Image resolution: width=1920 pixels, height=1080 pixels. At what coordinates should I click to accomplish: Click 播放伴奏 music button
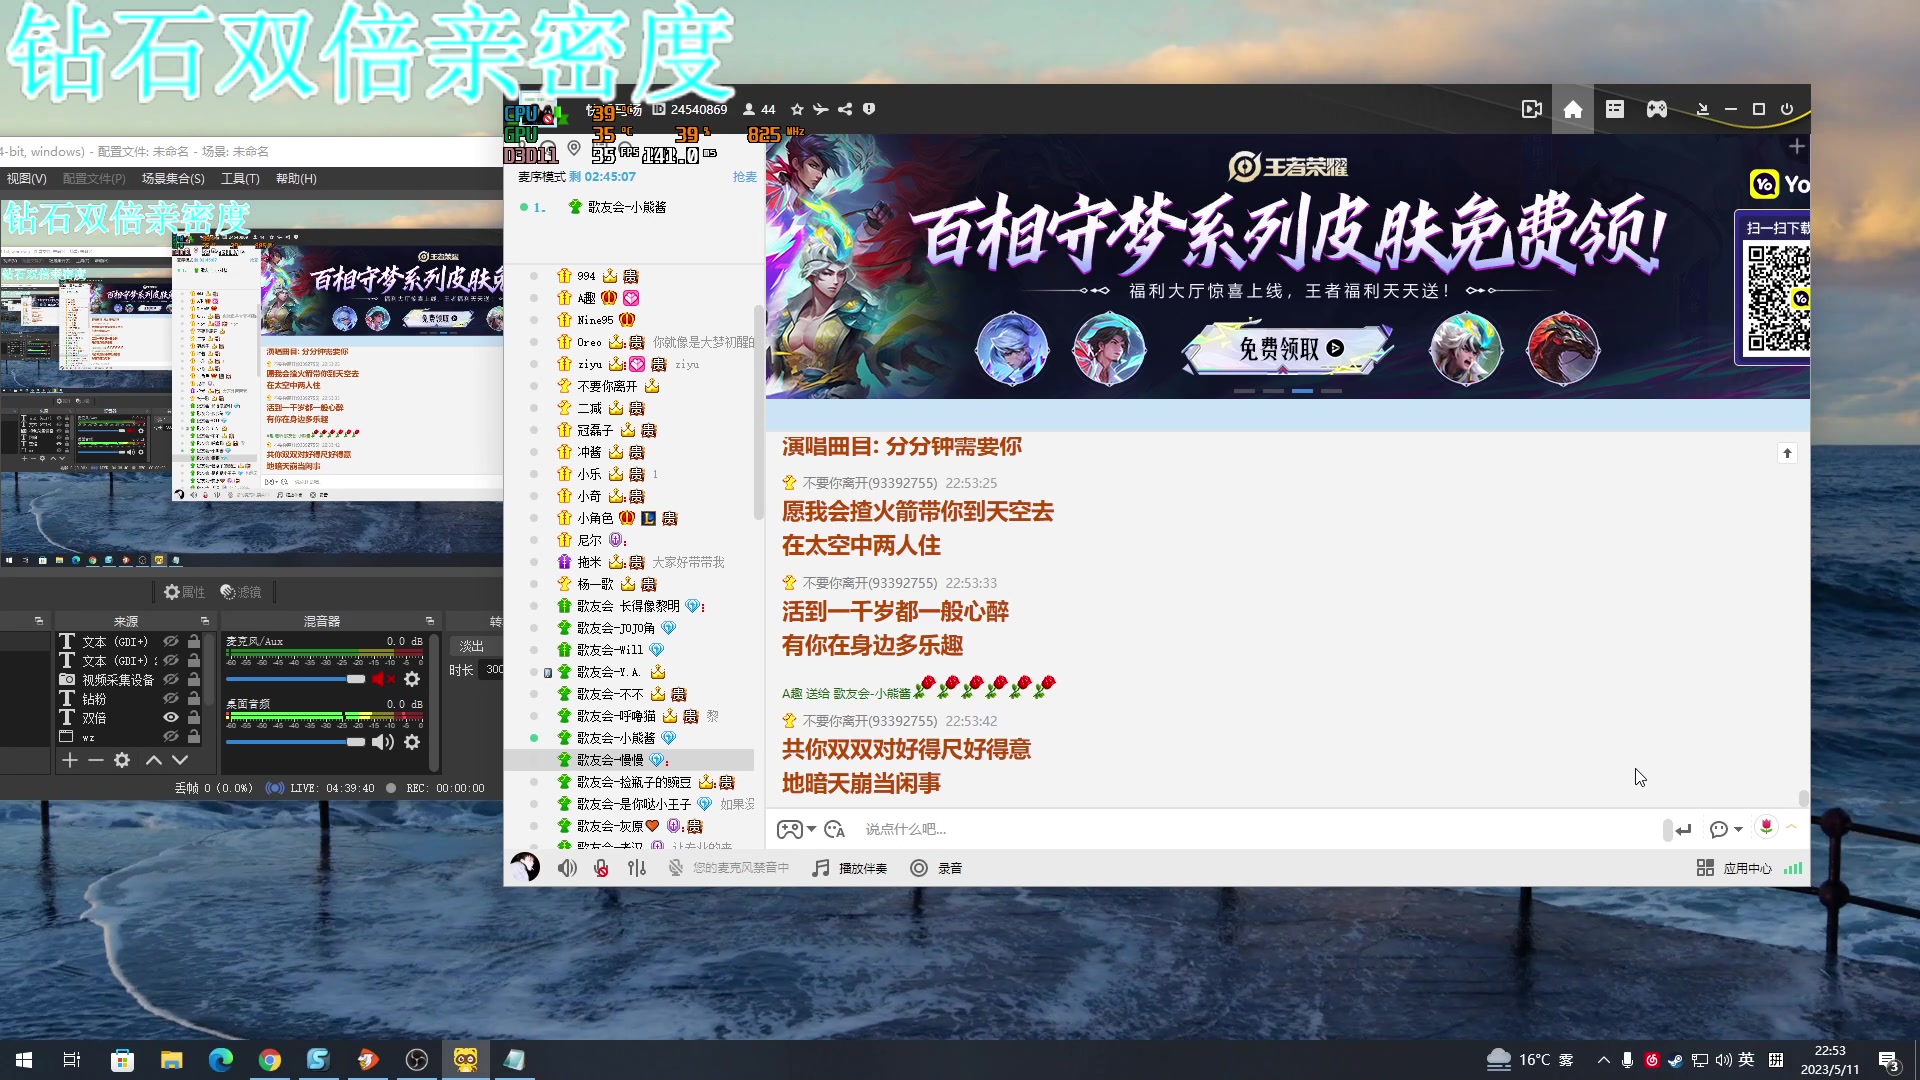click(850, 868)
